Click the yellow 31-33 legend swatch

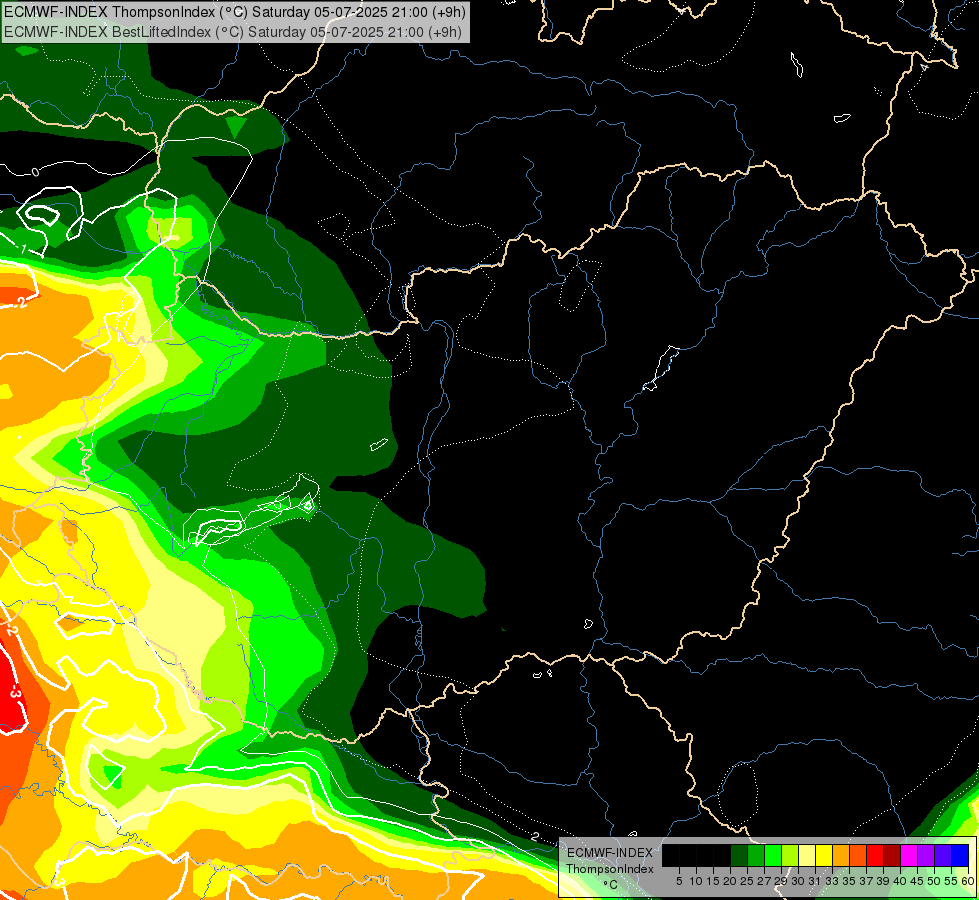(x=824, y=855)
